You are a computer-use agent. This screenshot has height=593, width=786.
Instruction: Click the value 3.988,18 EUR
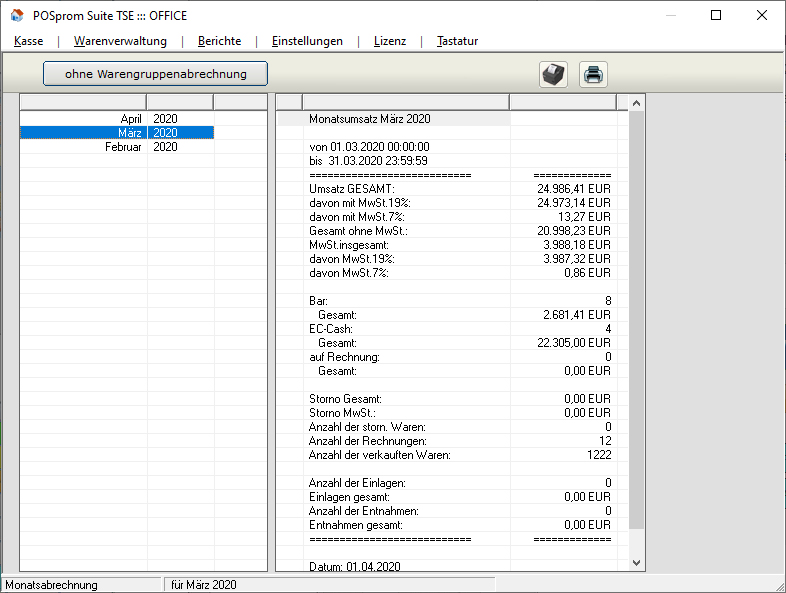coord(577,245)
